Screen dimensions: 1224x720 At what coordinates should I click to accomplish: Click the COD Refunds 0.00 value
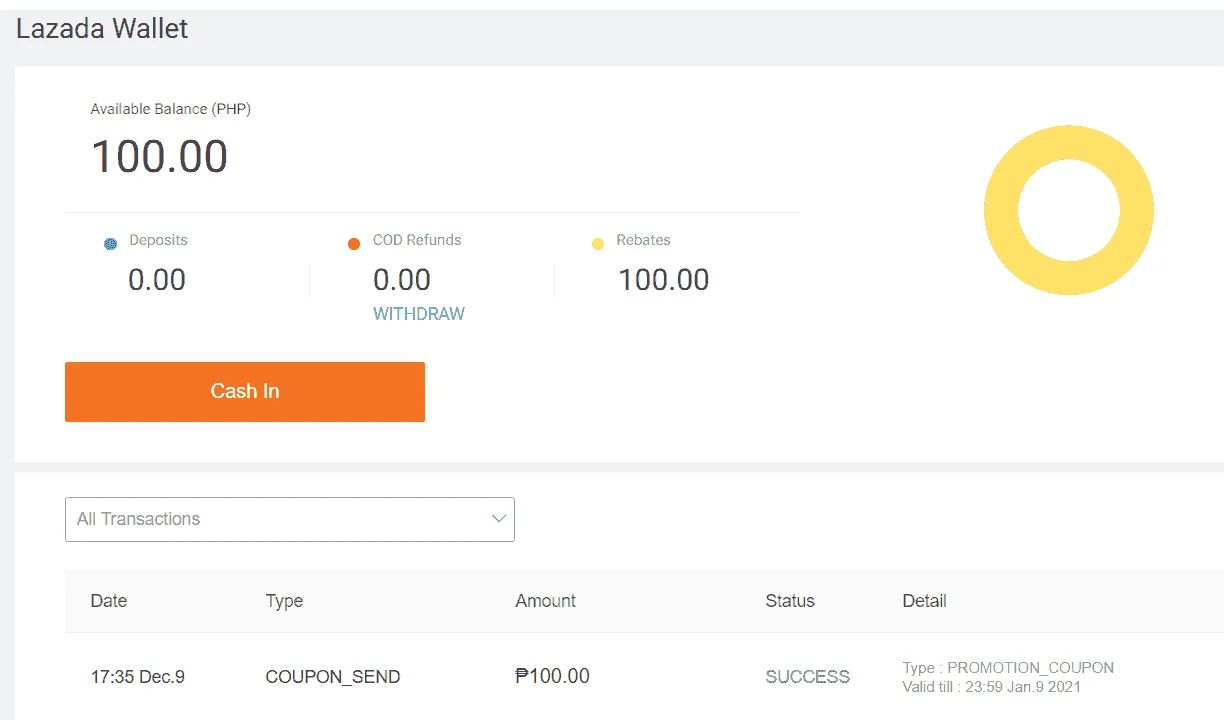click(402, 280)
